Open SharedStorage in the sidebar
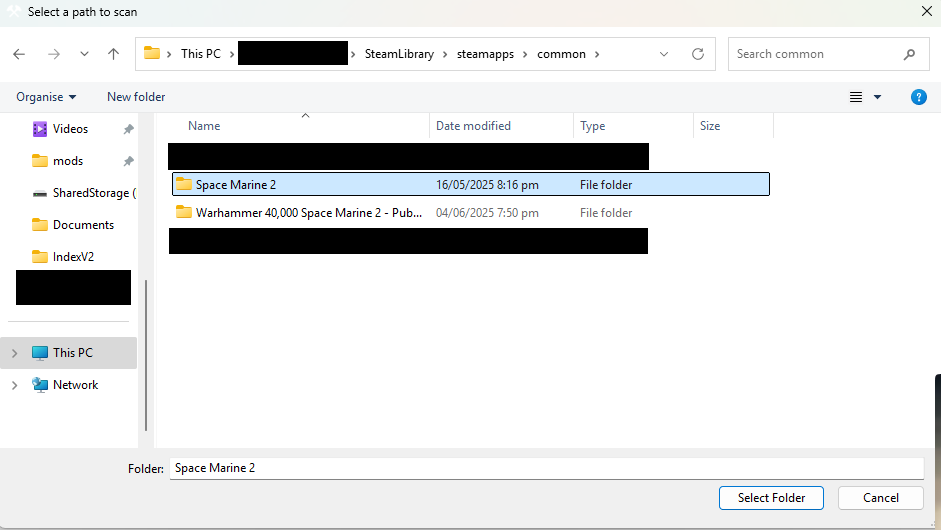Viewport: 941px width, 530px height. [x=84, y=193]
